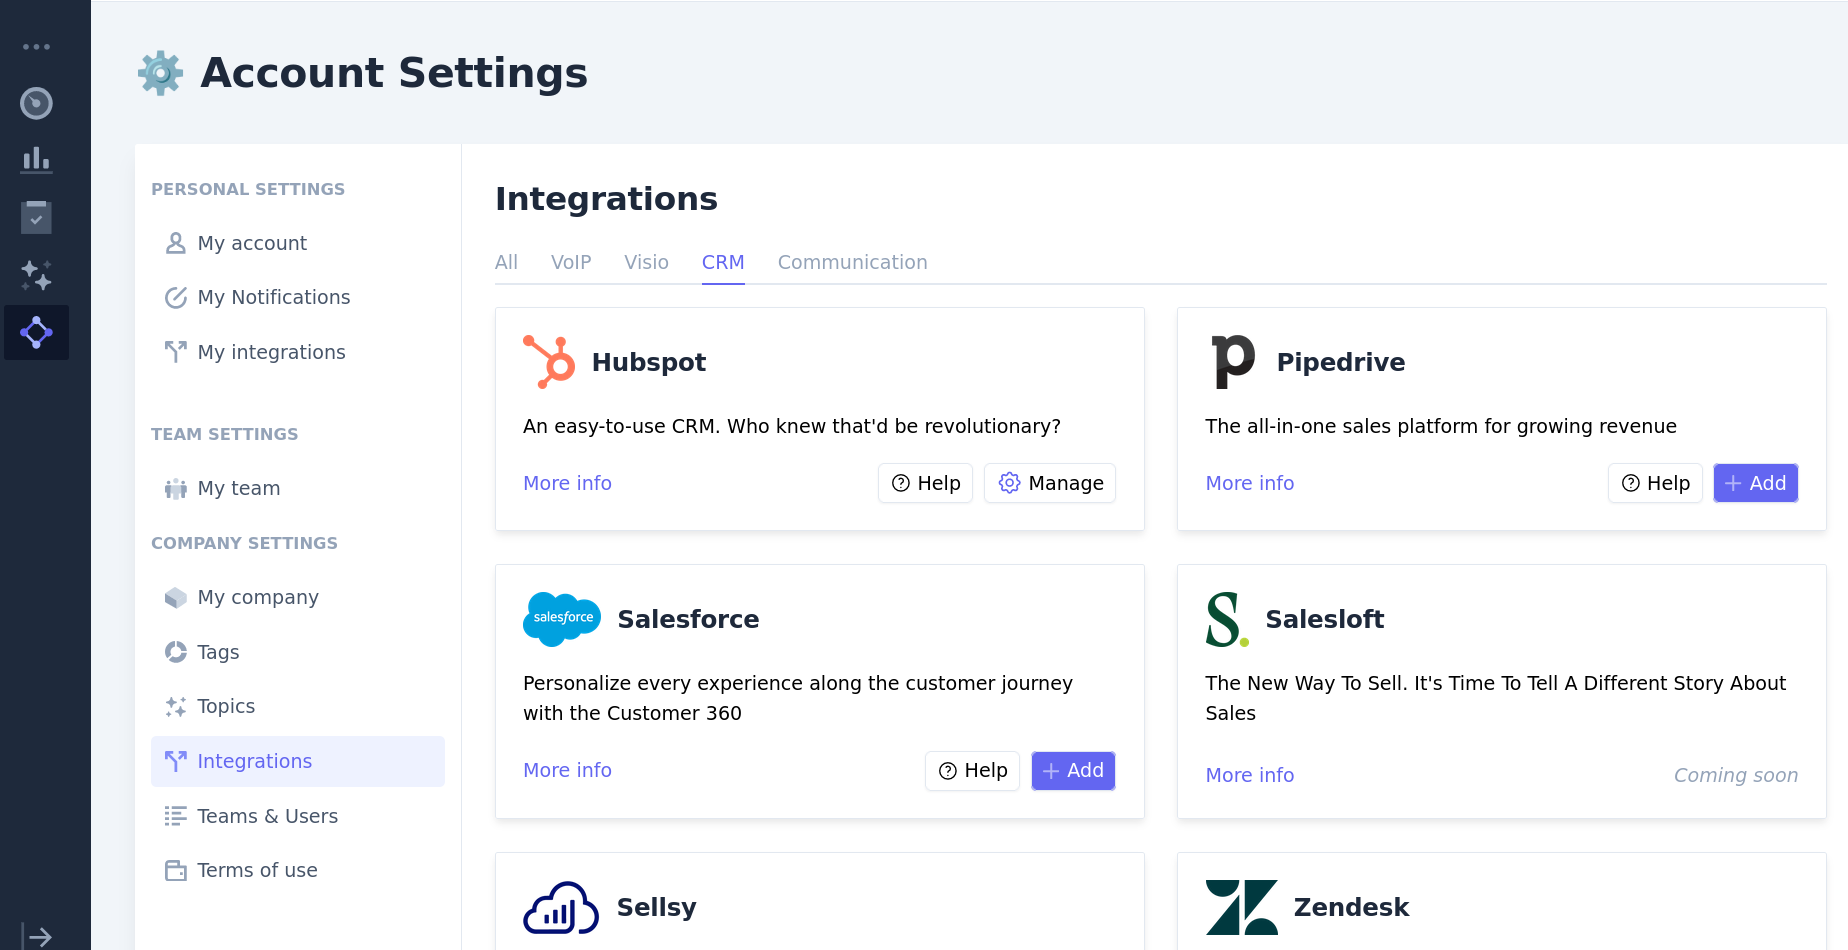Viewport: 1848px width, 950px height.
Task: Click the Zendesk card title
Action: (x=1351, y=907)
